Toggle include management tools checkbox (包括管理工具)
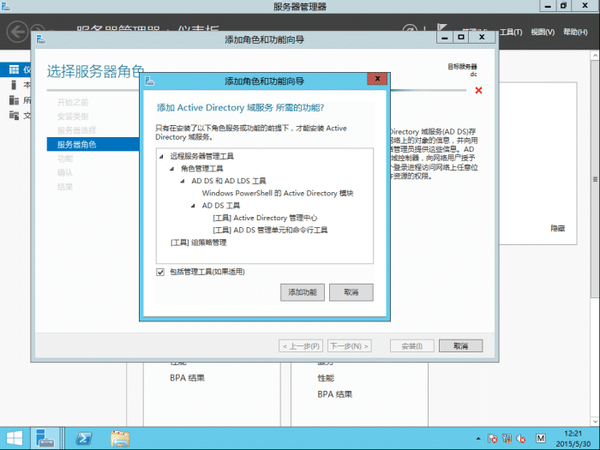The height and width of the screenshot is (450, 600). tap(160, 272)
